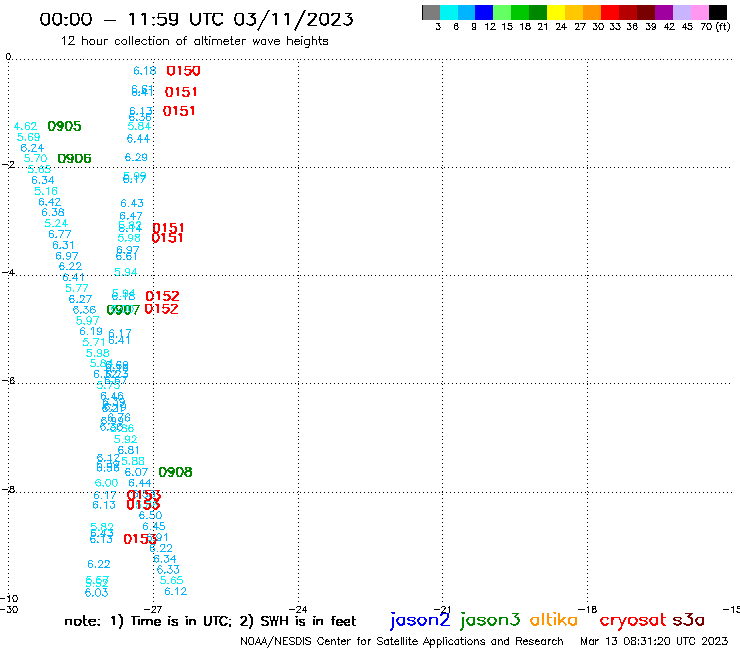Click the latitude axis label '-4'

pyautogui.click(x=8, y=272)
